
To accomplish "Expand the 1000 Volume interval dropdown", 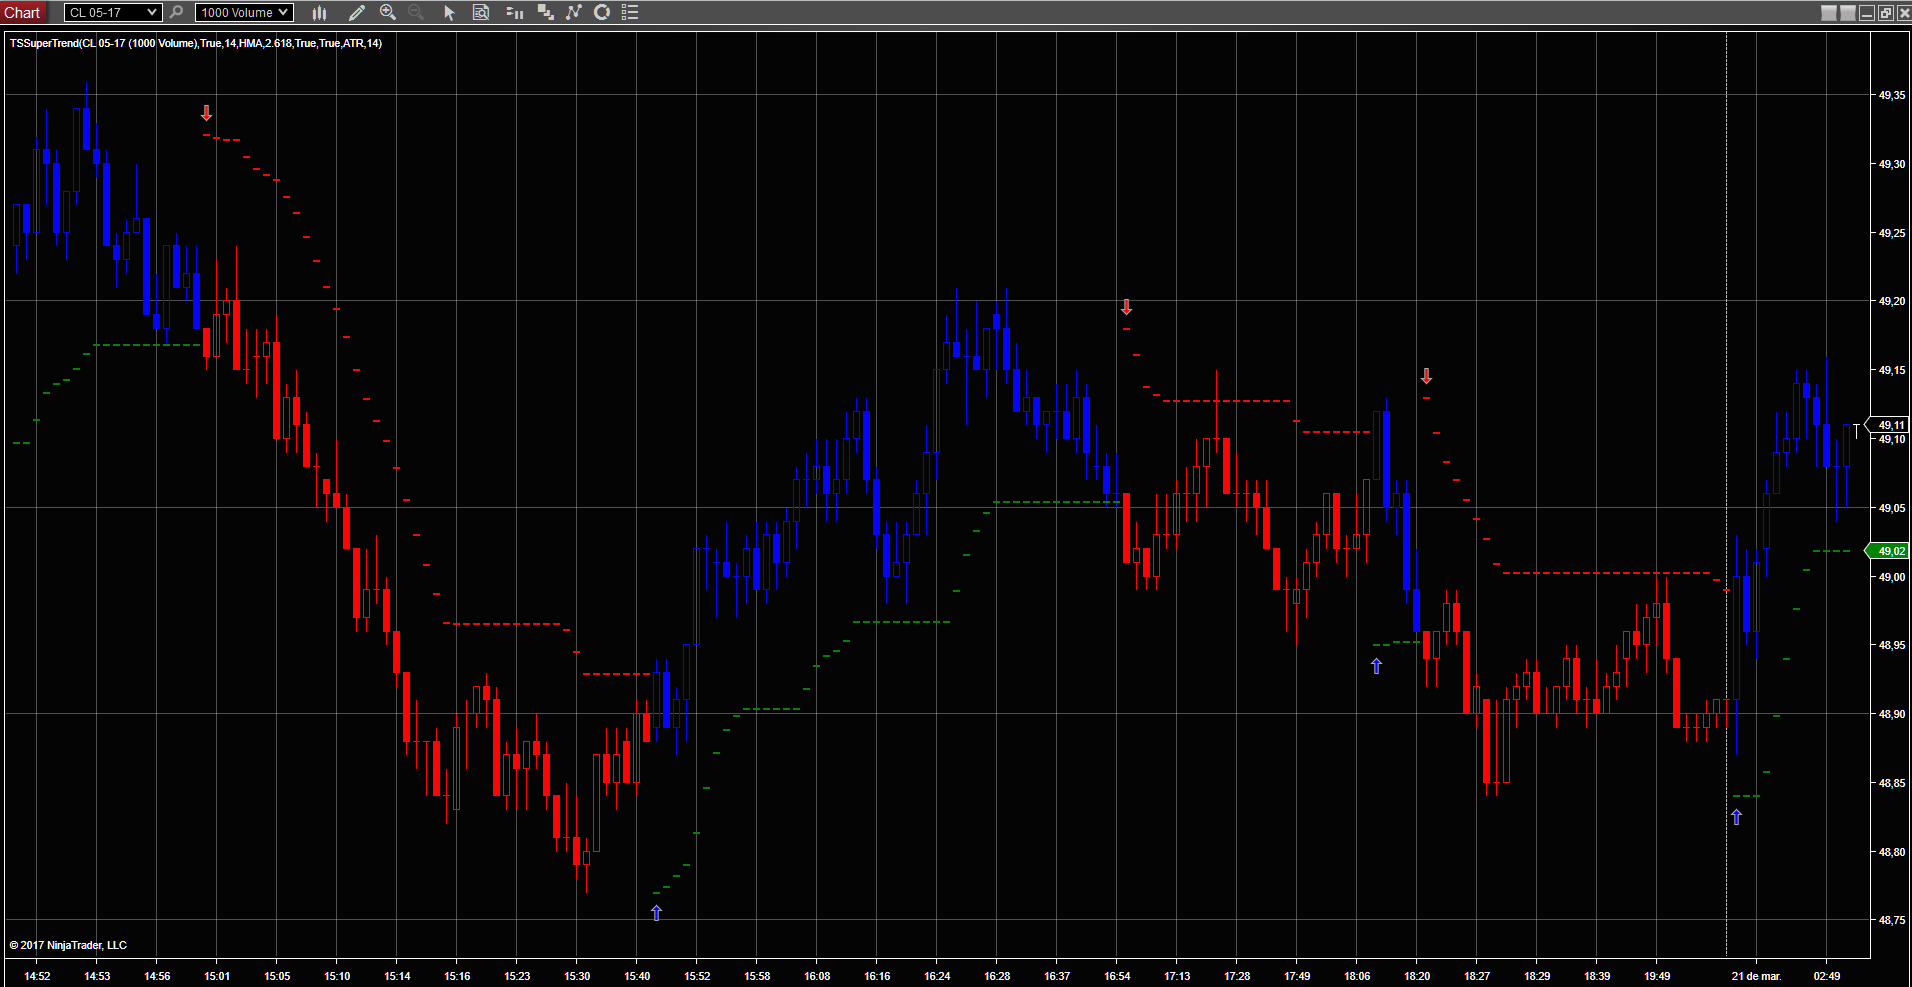I will tap(284, 13).
